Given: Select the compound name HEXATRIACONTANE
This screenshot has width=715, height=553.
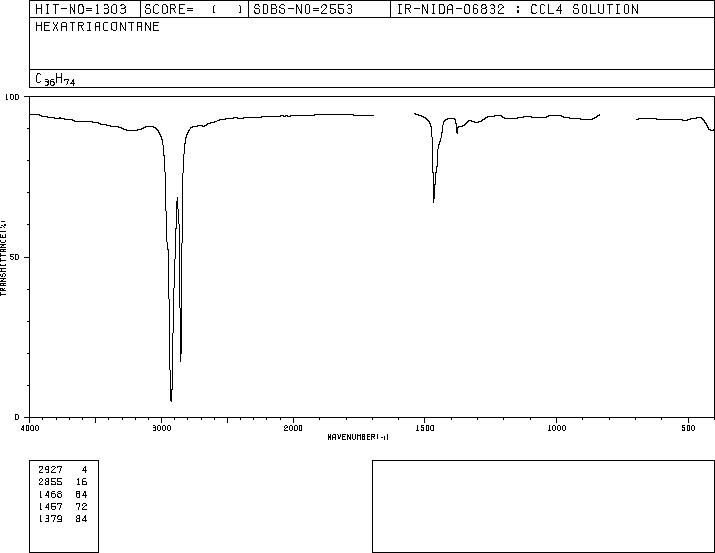Looking at the screenshot, I should pyautogui.click(x=97, y=27).
